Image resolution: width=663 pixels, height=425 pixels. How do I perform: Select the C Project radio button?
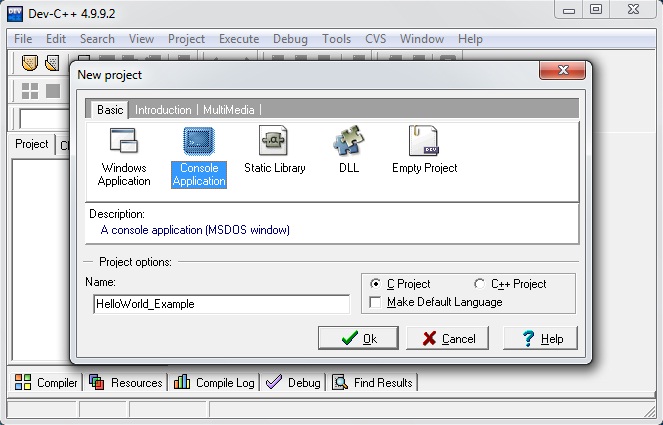pyautogui.click(x=375, y=284)
